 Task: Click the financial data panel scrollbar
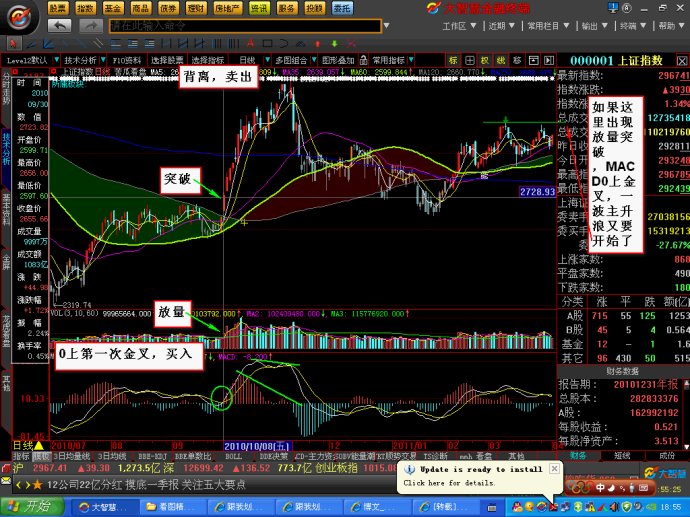pyautogui.click(x=686, y=414)
